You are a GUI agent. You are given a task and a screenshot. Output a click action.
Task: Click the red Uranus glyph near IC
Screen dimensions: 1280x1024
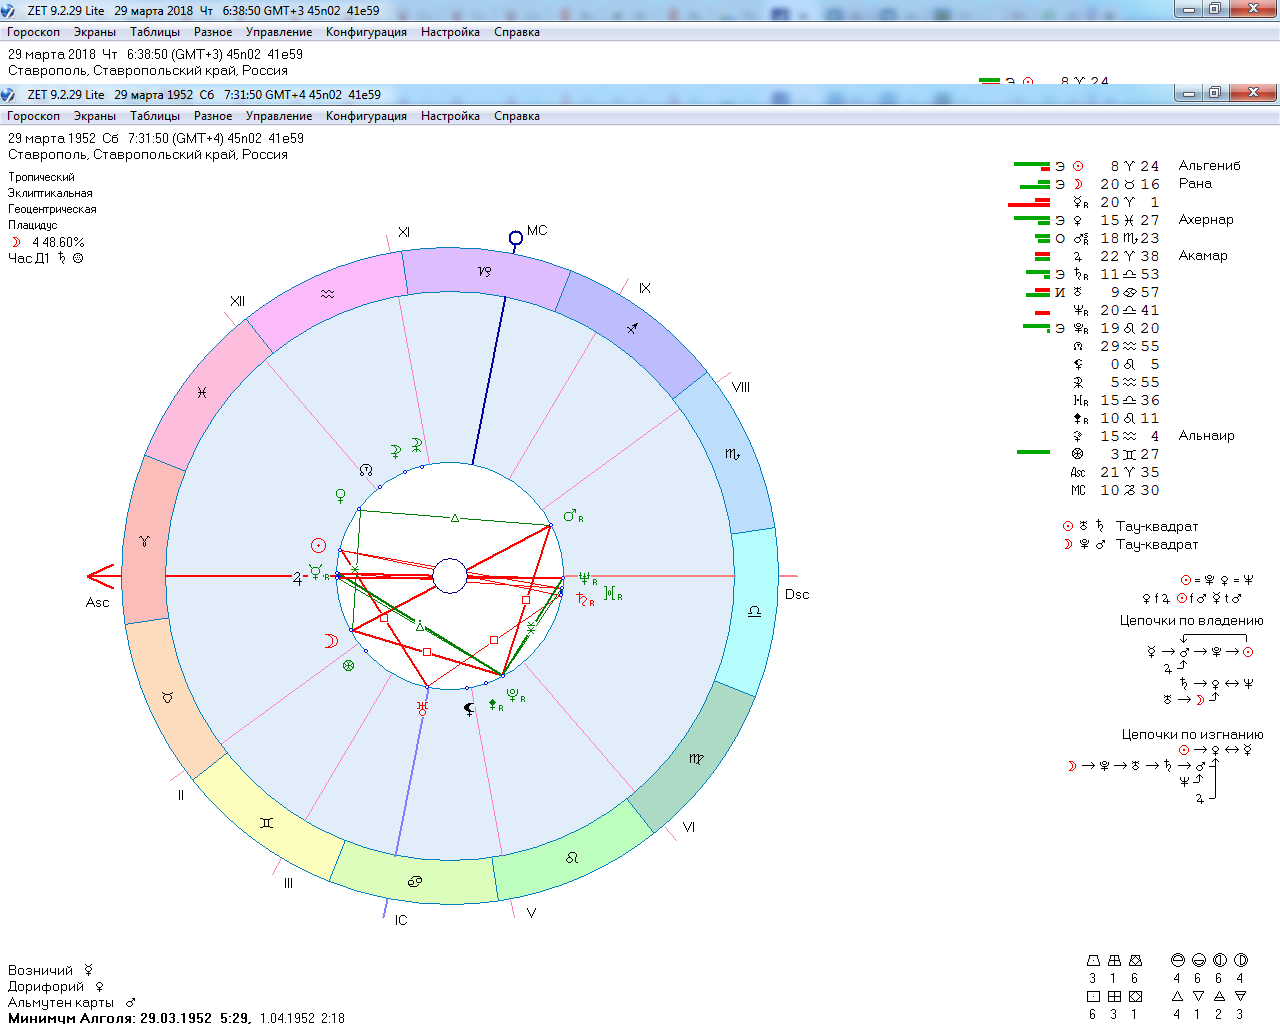pos(422,707)
